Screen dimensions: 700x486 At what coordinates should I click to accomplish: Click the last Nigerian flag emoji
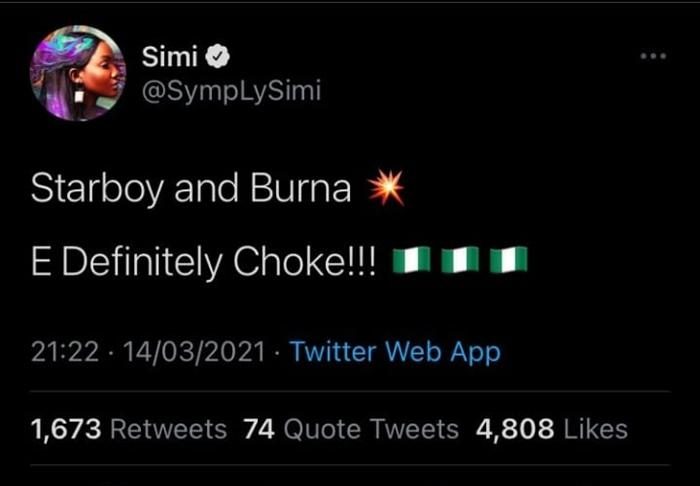point(510,262)
